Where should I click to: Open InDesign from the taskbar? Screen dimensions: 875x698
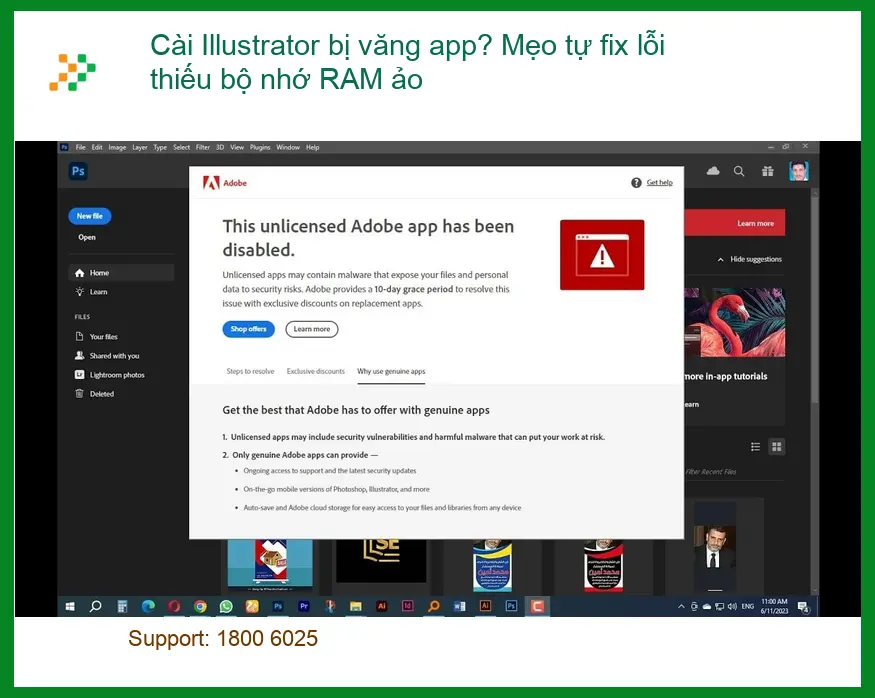point(407,606)
